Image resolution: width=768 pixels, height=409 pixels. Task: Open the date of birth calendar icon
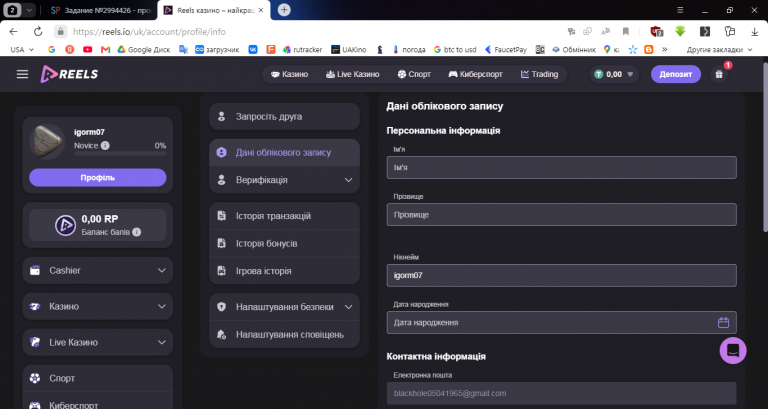723,322
